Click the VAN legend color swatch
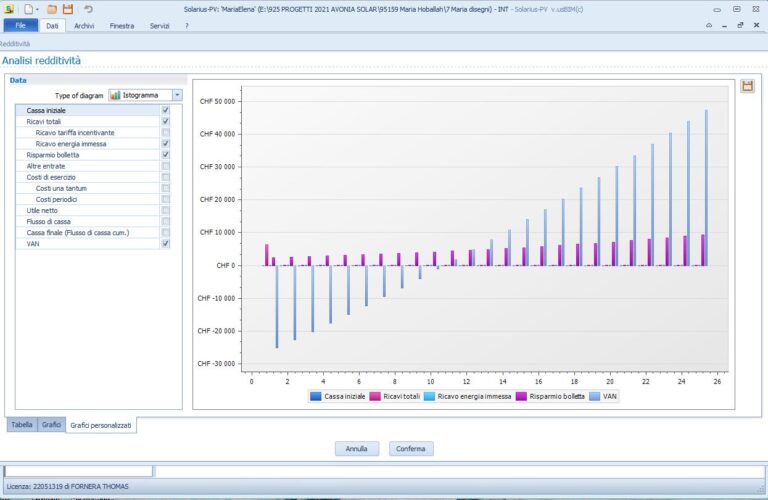Viewport: 768px width, 500px height. click(x=594, y=396)
